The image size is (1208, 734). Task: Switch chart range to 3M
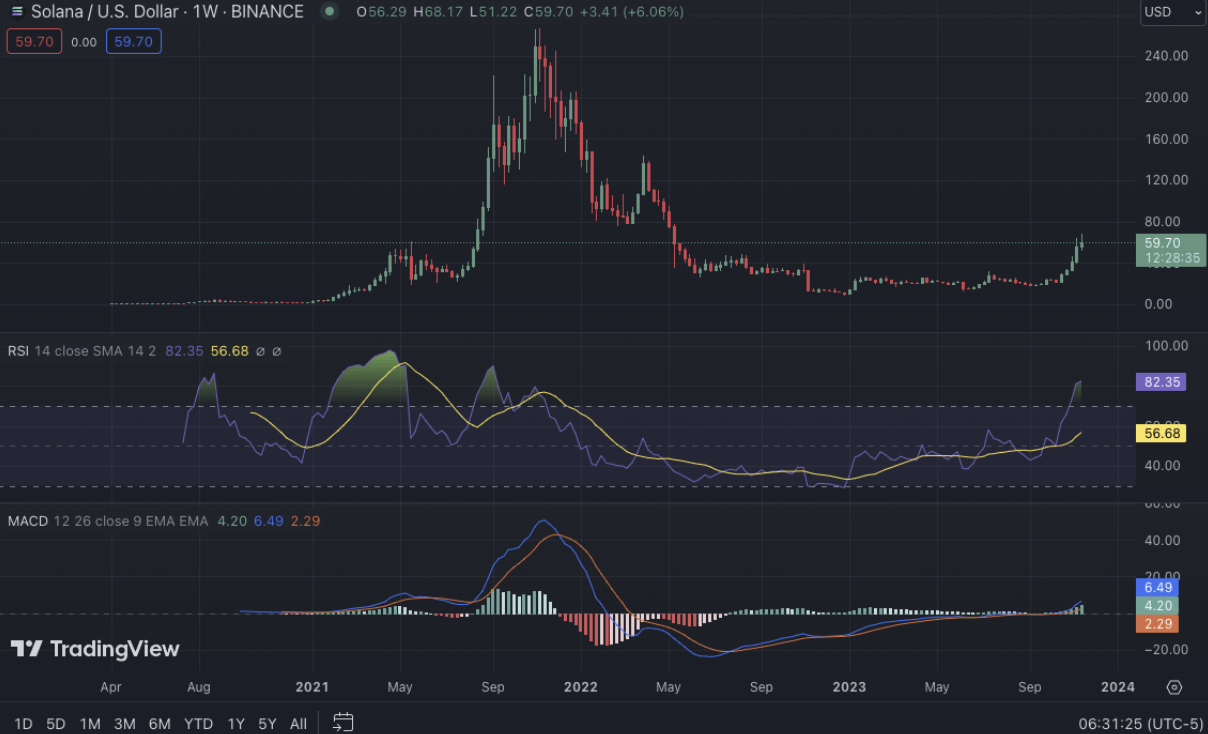point(125,723)
